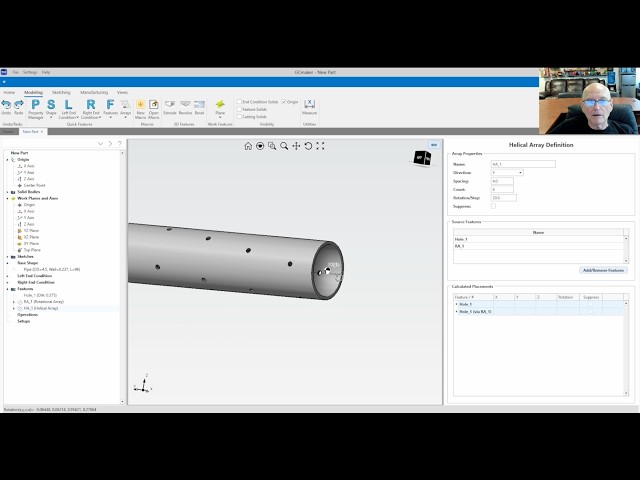Select the rotate view tool

pyautogui.click(x=308, y=146)
